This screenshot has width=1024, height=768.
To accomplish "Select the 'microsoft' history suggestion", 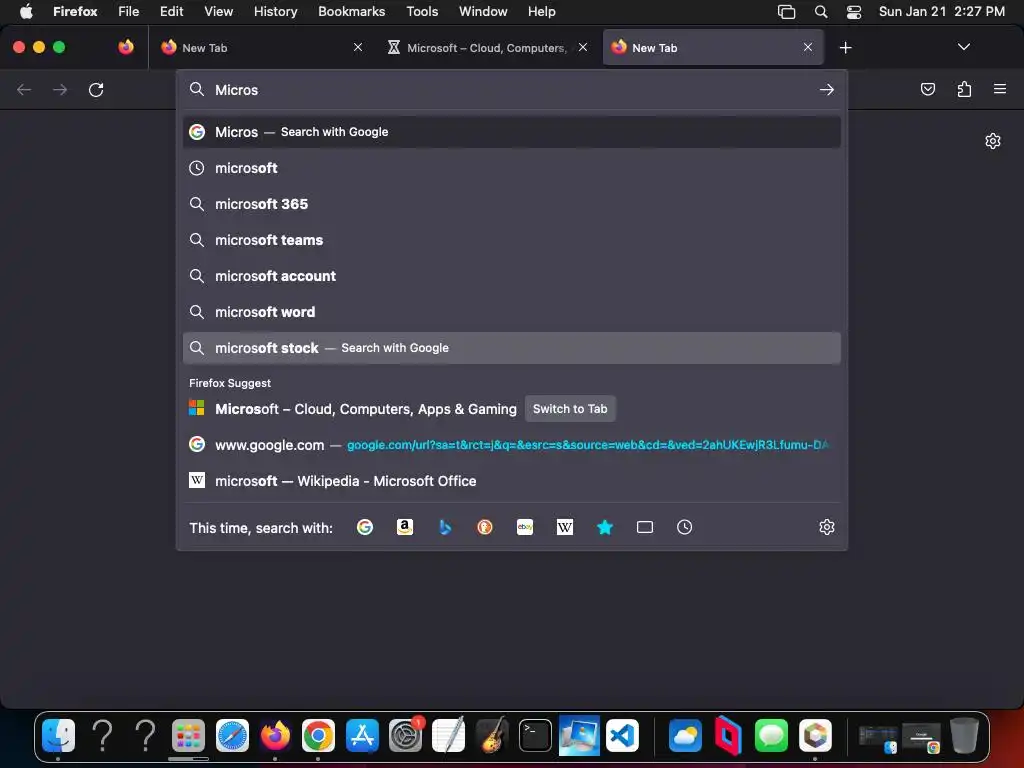I will click(512, 168).
